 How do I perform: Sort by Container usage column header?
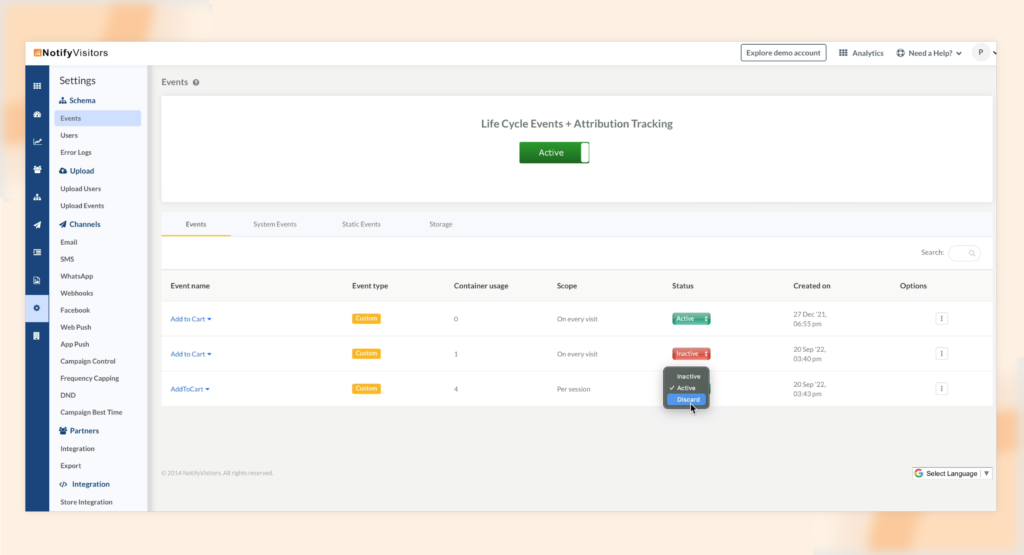tap(481, 286)
